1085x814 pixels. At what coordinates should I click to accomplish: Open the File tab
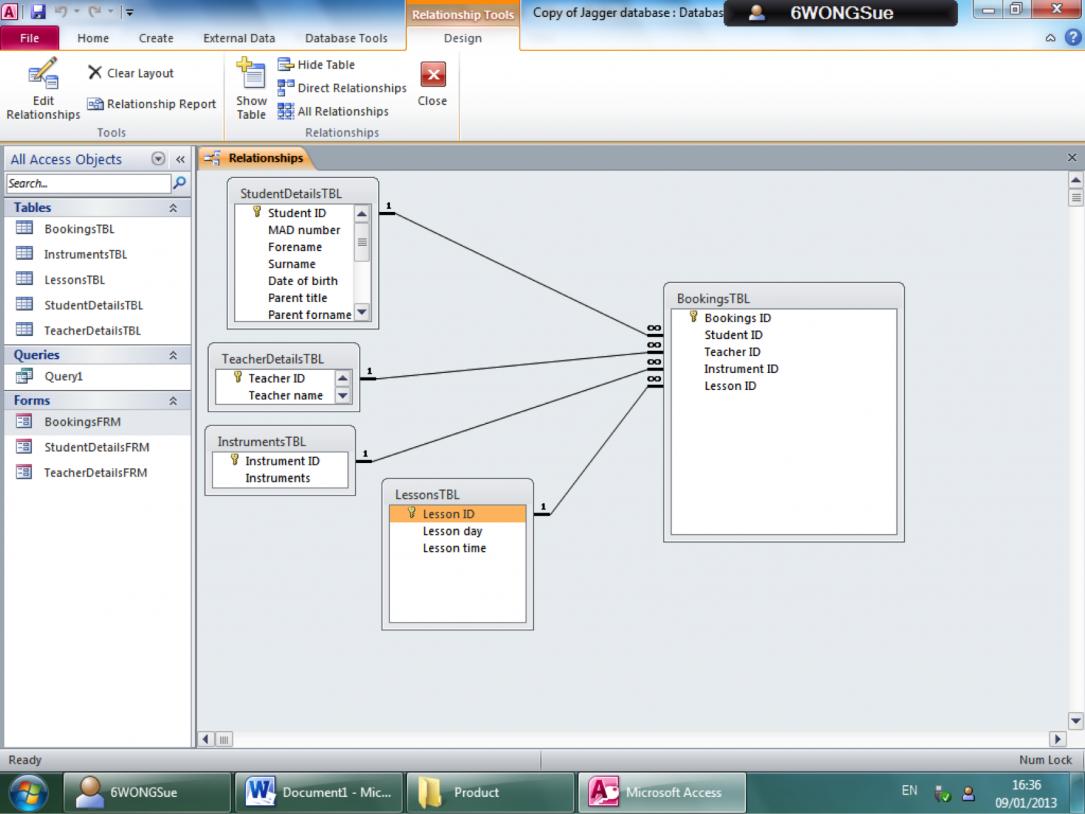pos(30,38)
